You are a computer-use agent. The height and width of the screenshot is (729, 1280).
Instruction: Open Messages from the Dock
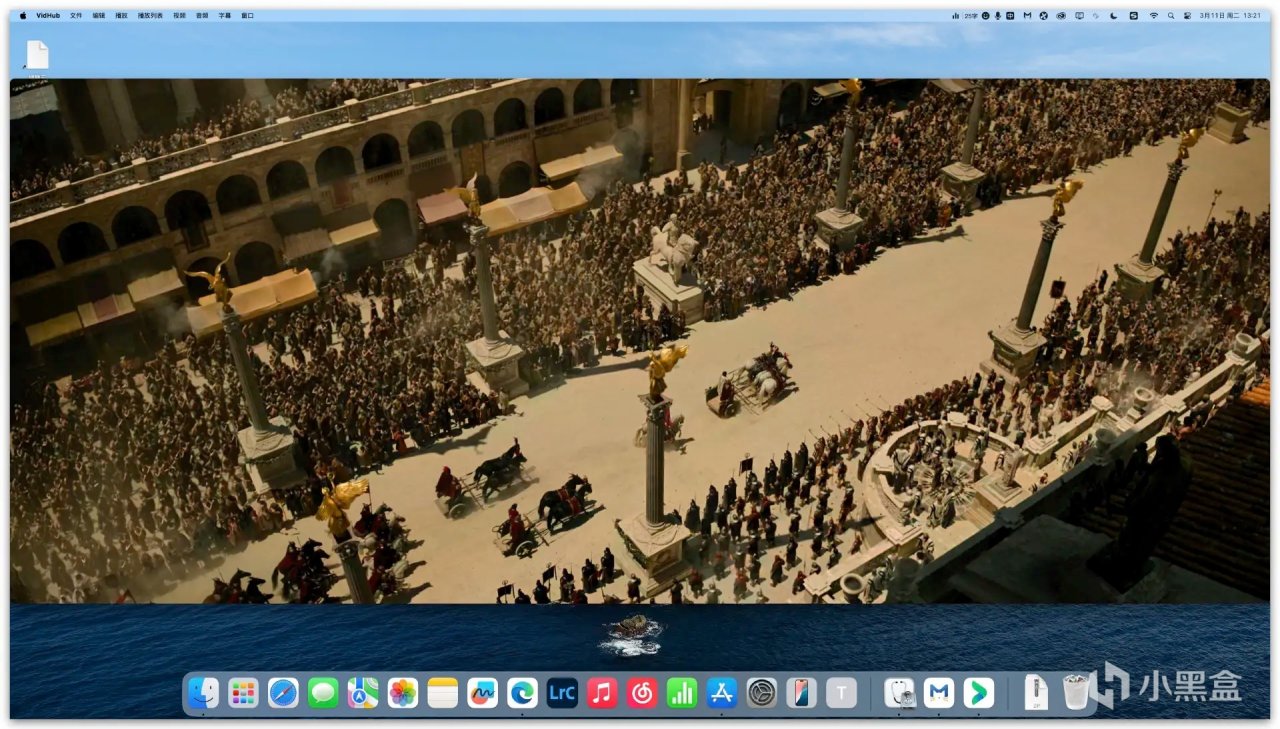323,692
